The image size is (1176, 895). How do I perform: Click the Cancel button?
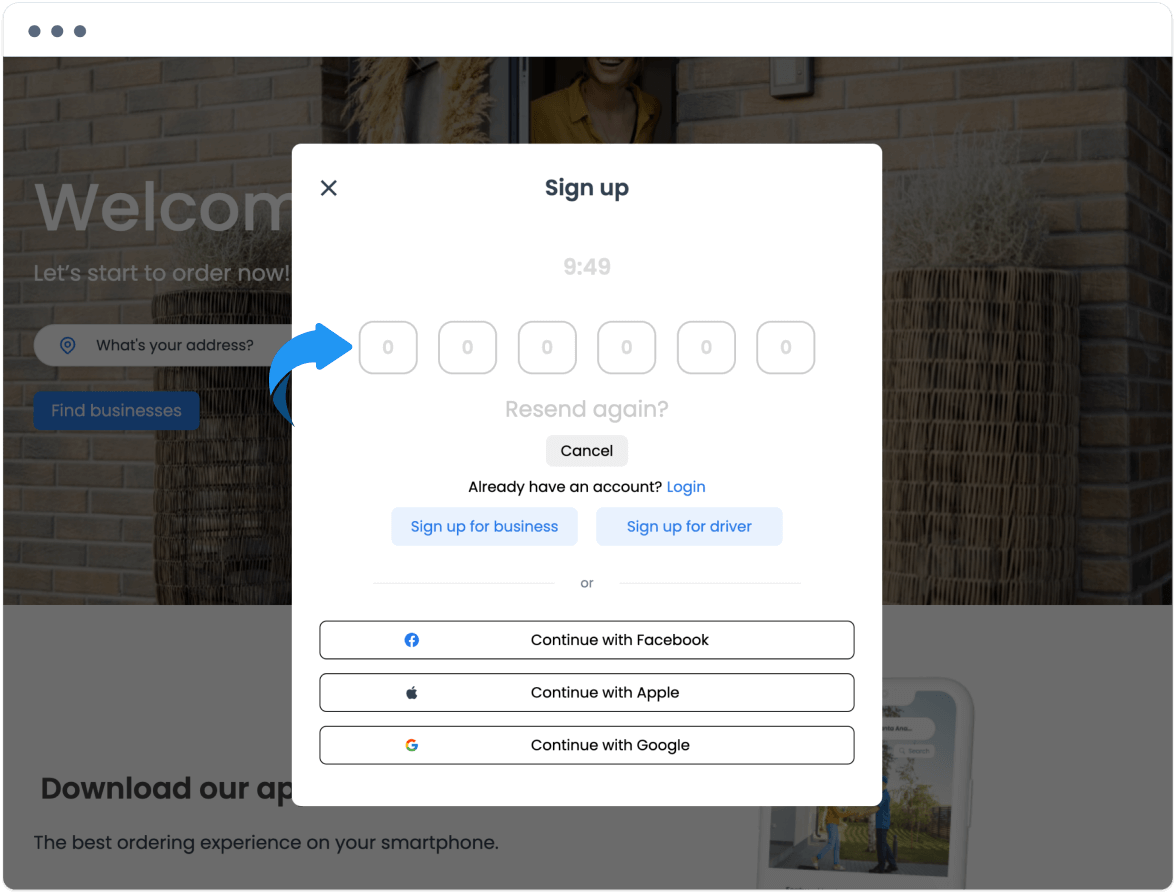coord(586,451)
